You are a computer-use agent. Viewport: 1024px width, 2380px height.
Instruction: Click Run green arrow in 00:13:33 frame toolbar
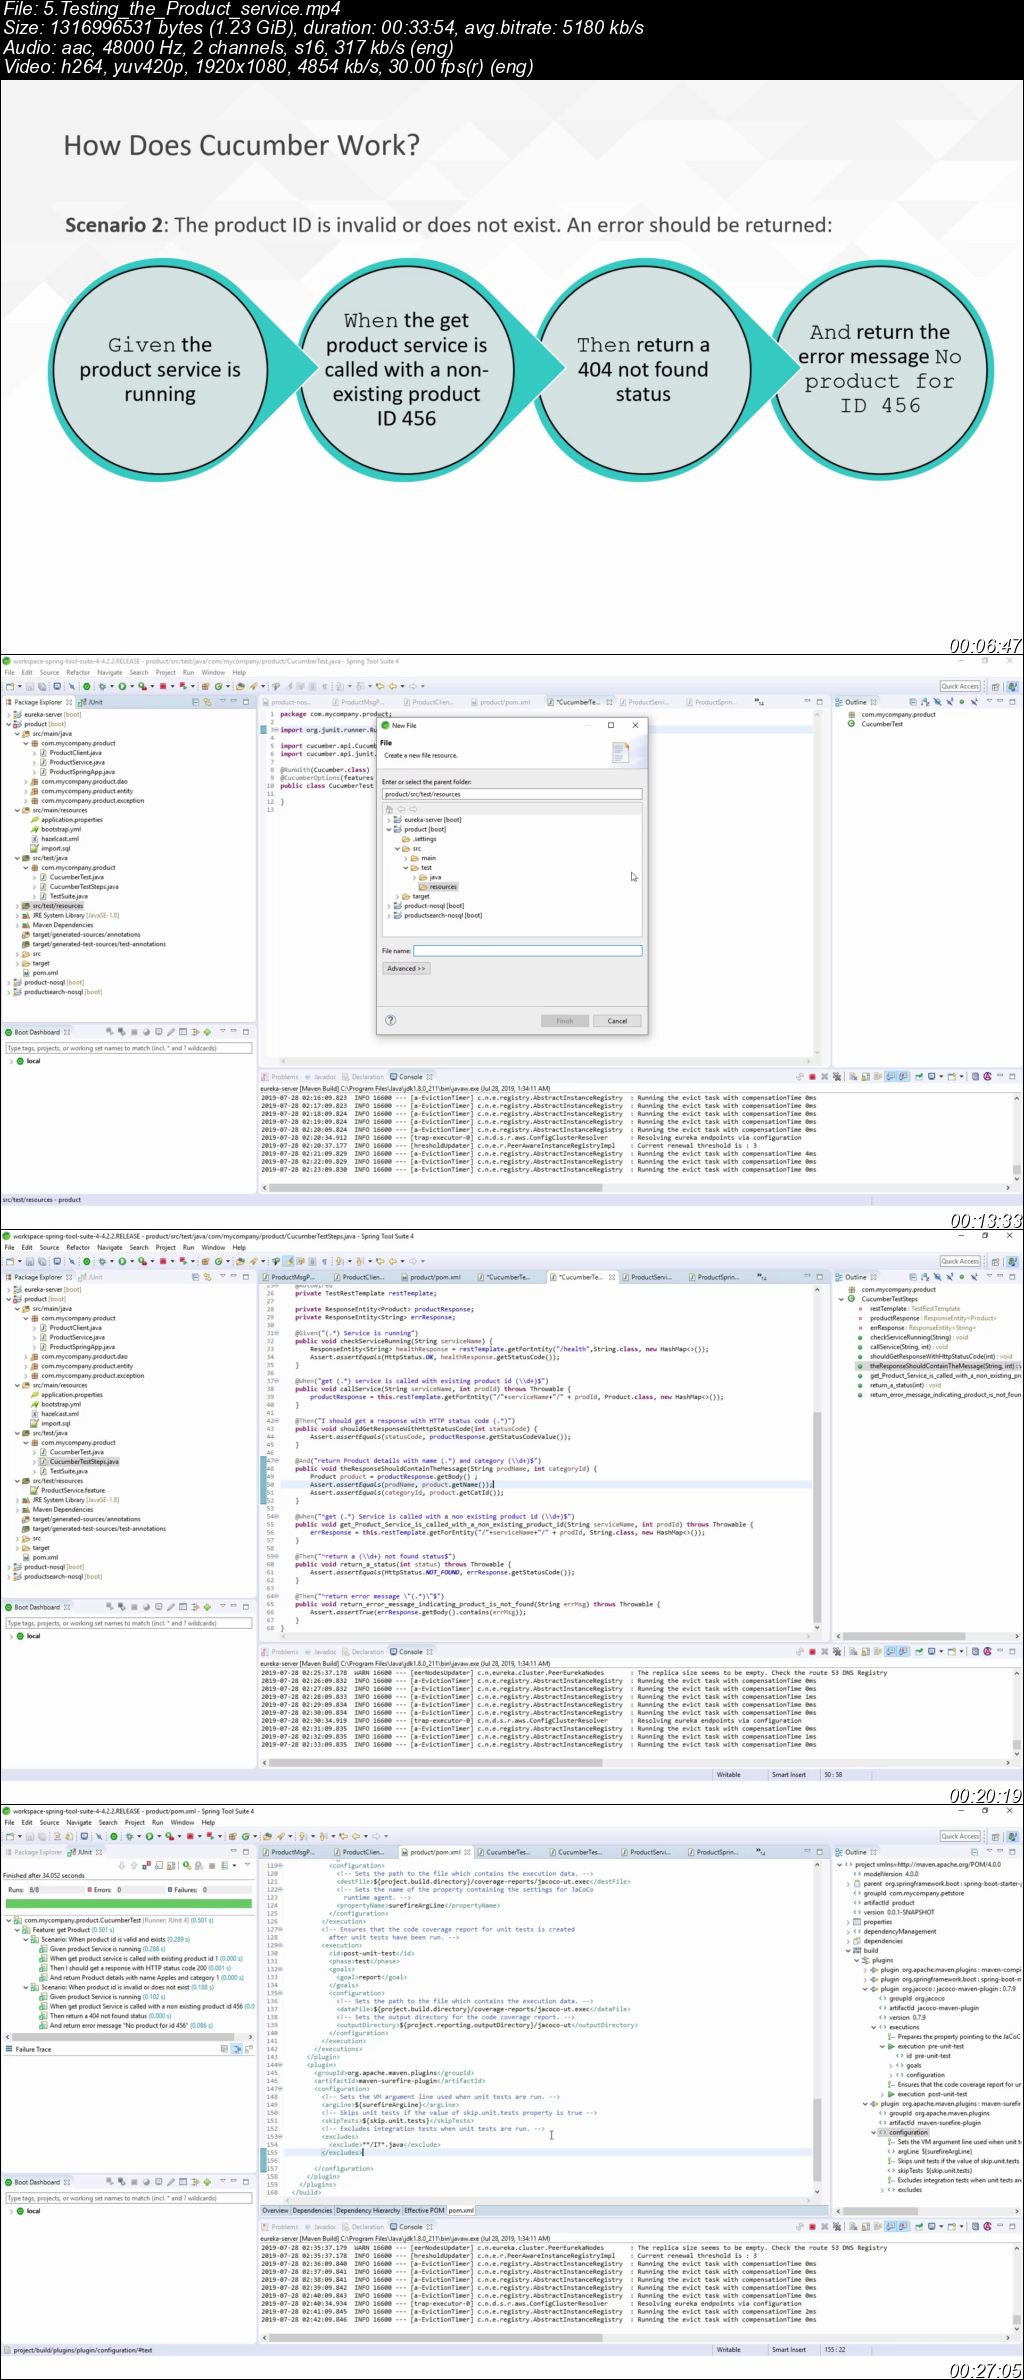[x=122, y=686]
